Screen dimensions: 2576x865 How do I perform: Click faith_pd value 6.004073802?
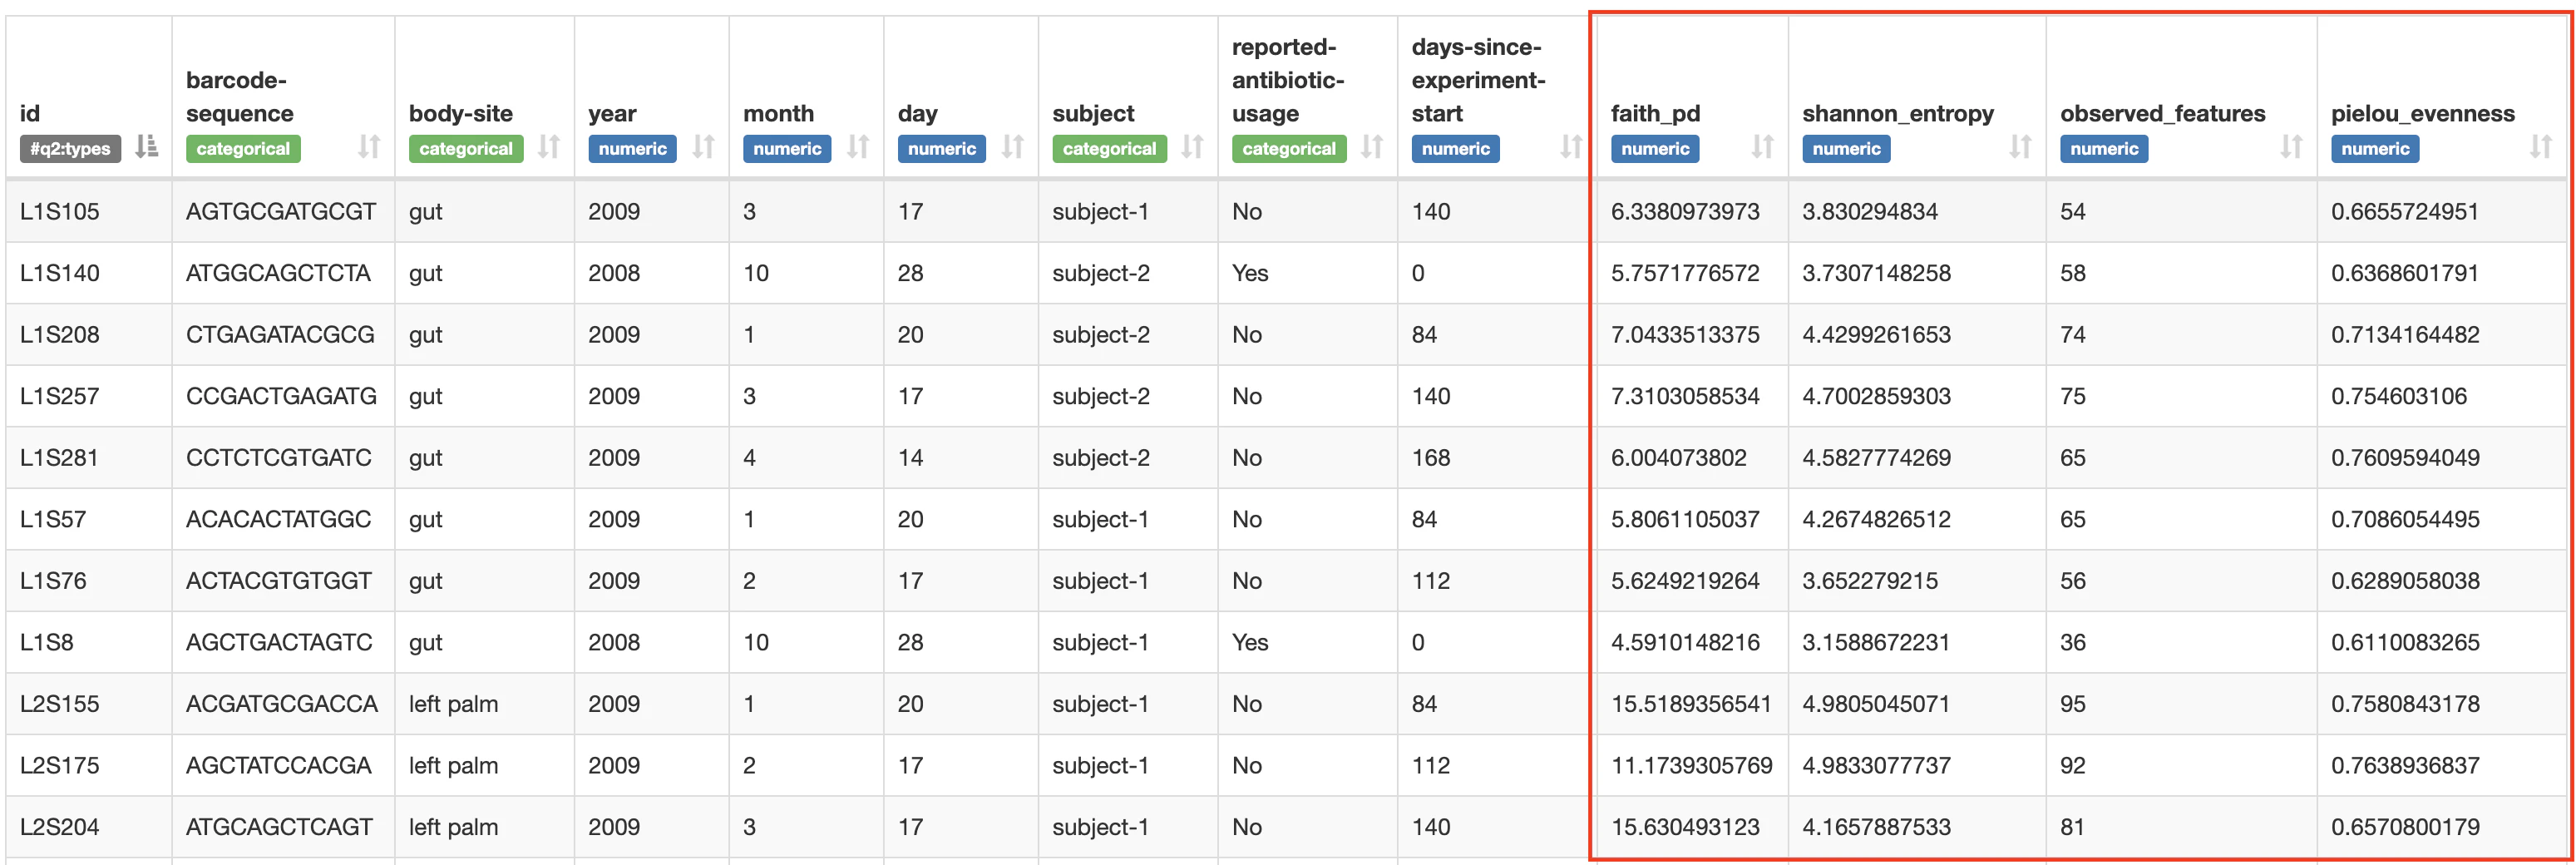click(1678, 458)
